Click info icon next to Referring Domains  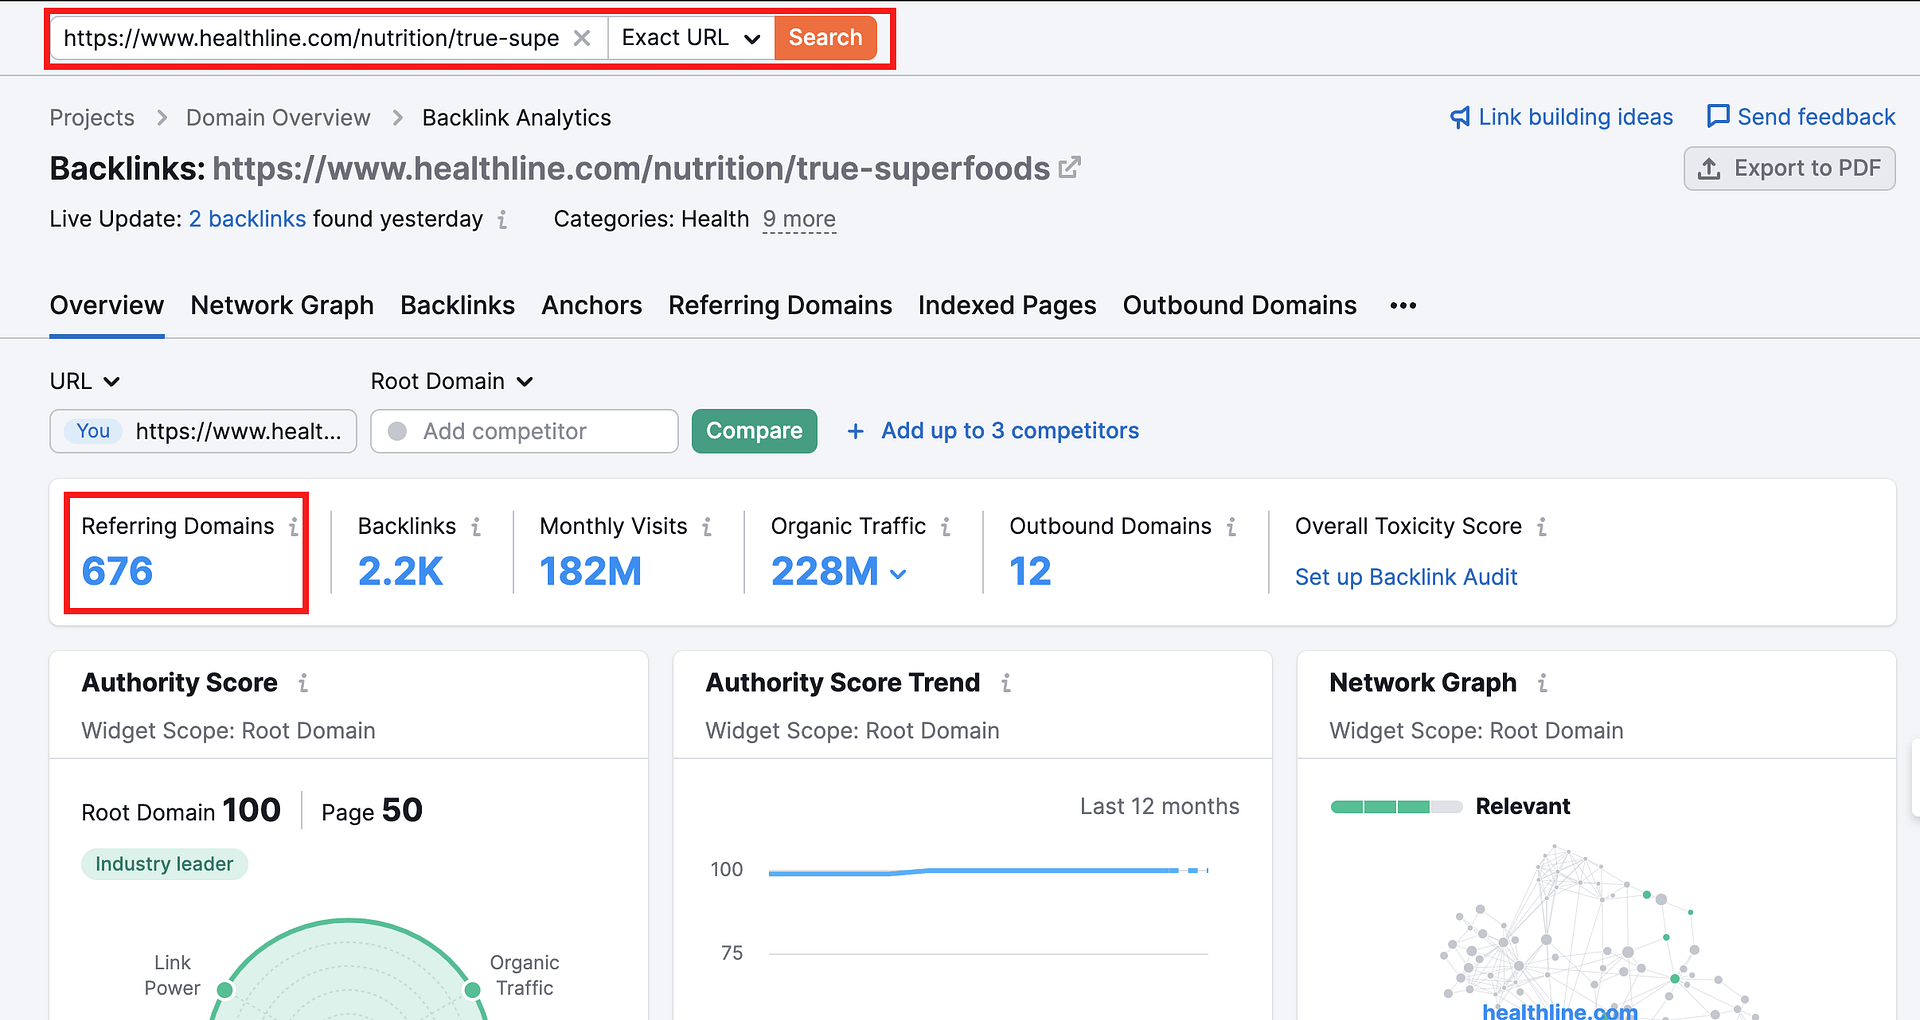pos(293,527)
